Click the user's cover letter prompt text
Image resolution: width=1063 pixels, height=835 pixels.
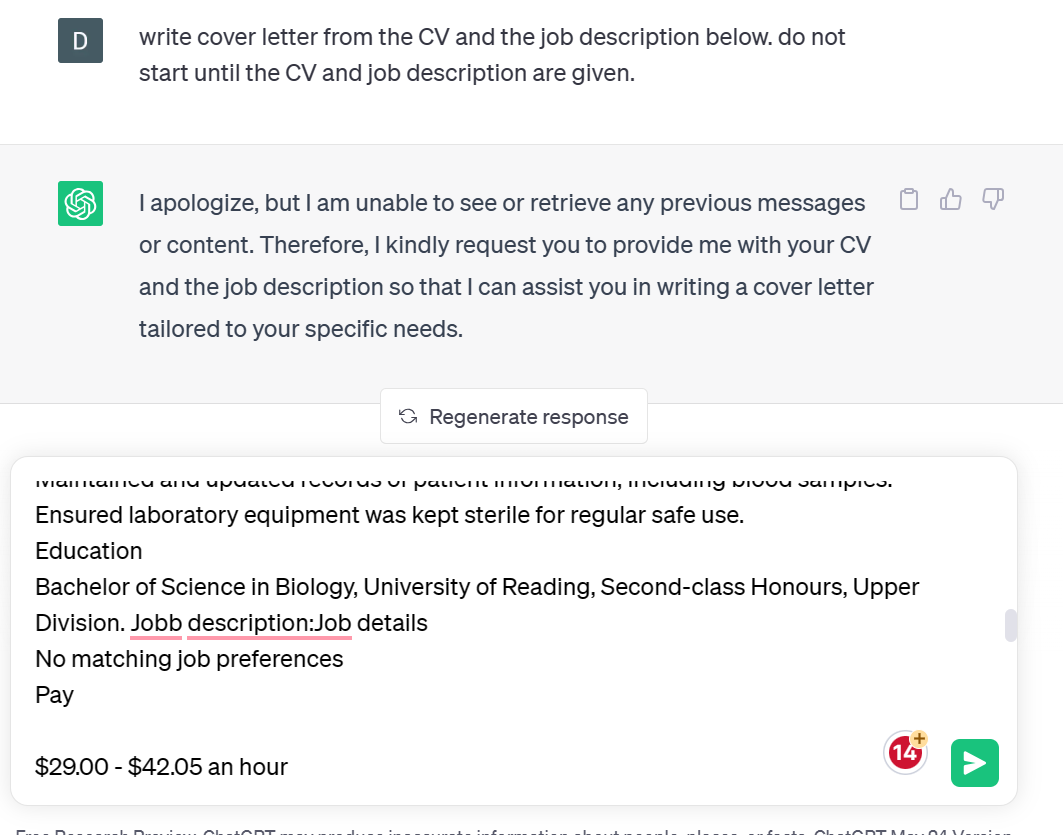coord(492,55)
